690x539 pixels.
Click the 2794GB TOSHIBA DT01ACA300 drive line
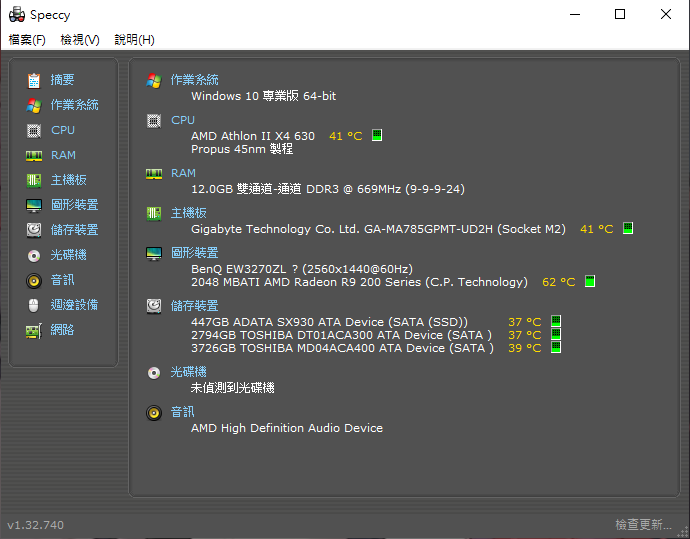click(341, 335)
